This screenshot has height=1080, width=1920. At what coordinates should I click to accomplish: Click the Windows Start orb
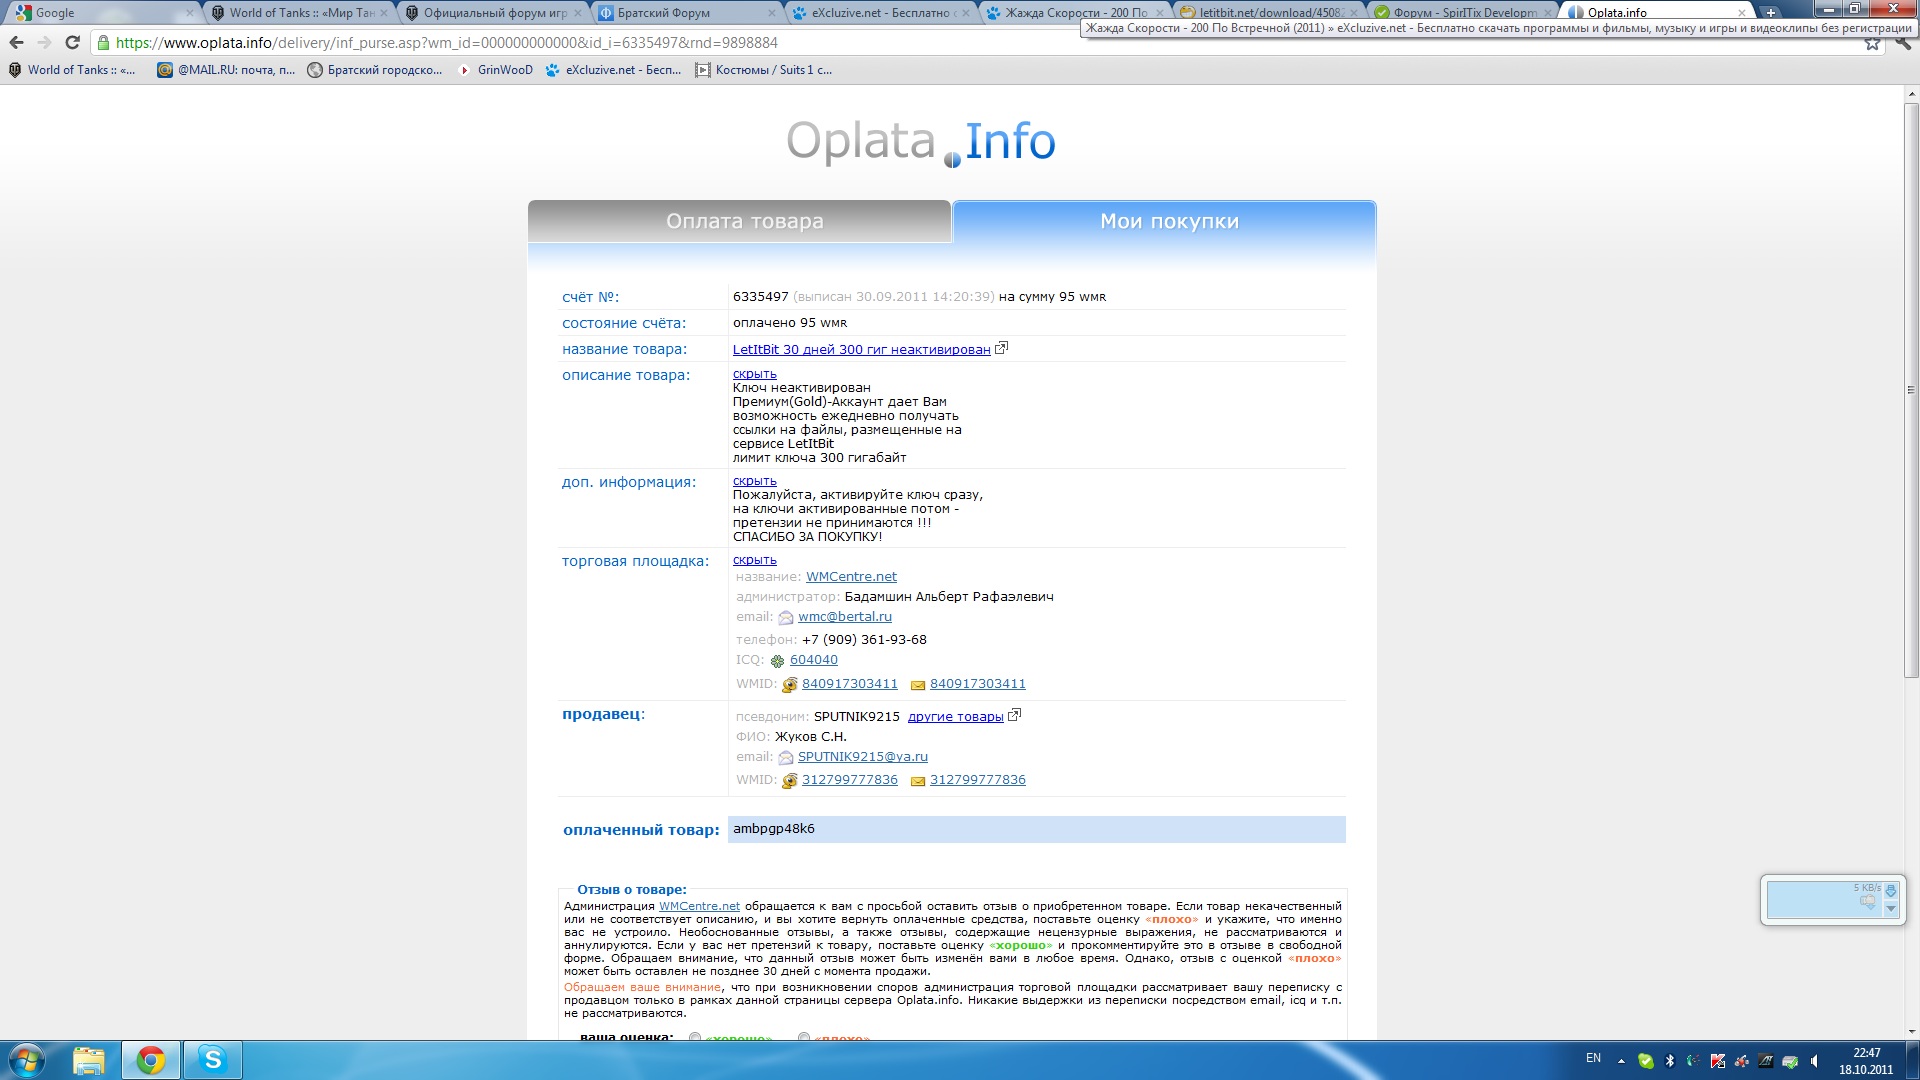(27, 1060)
